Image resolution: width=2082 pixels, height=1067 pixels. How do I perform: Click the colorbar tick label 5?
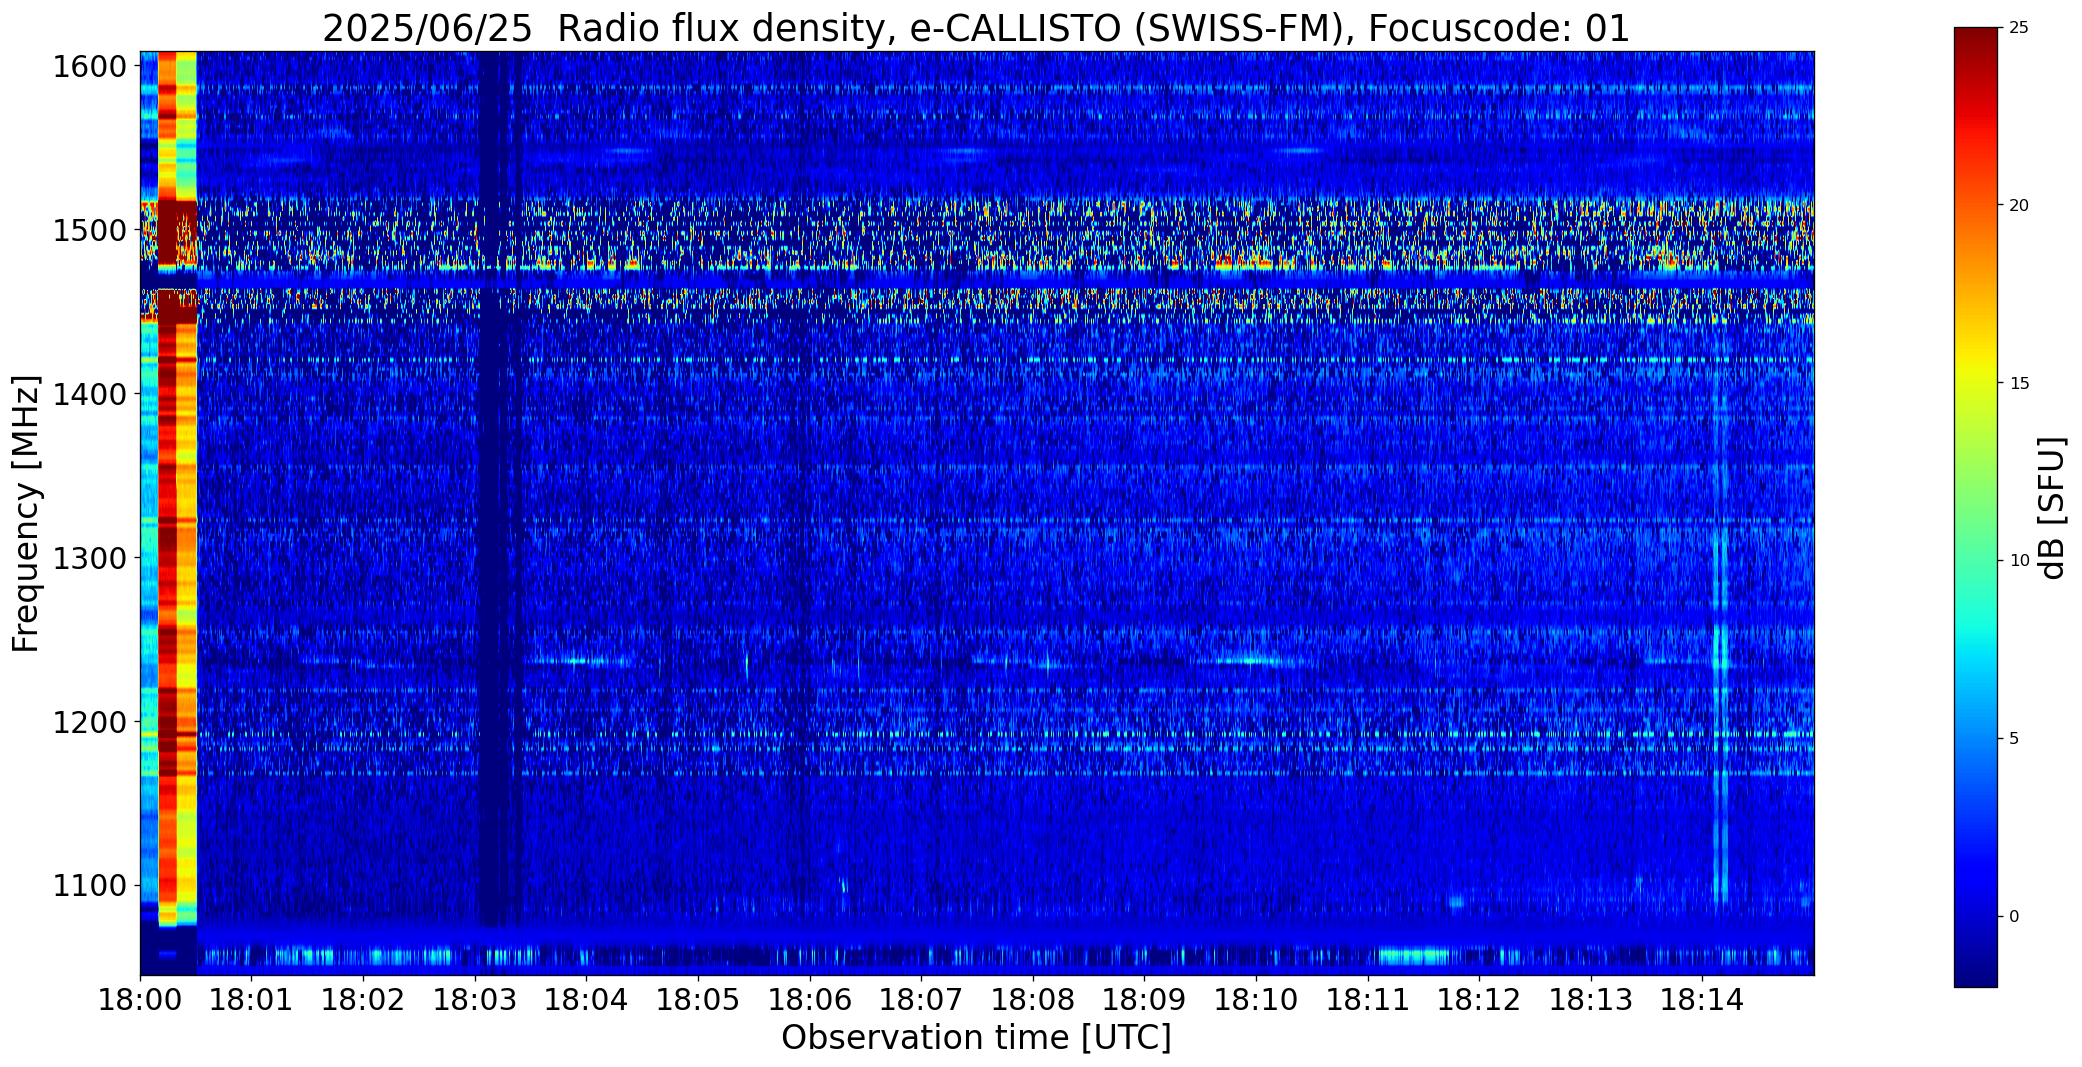tap(2014, 739)
